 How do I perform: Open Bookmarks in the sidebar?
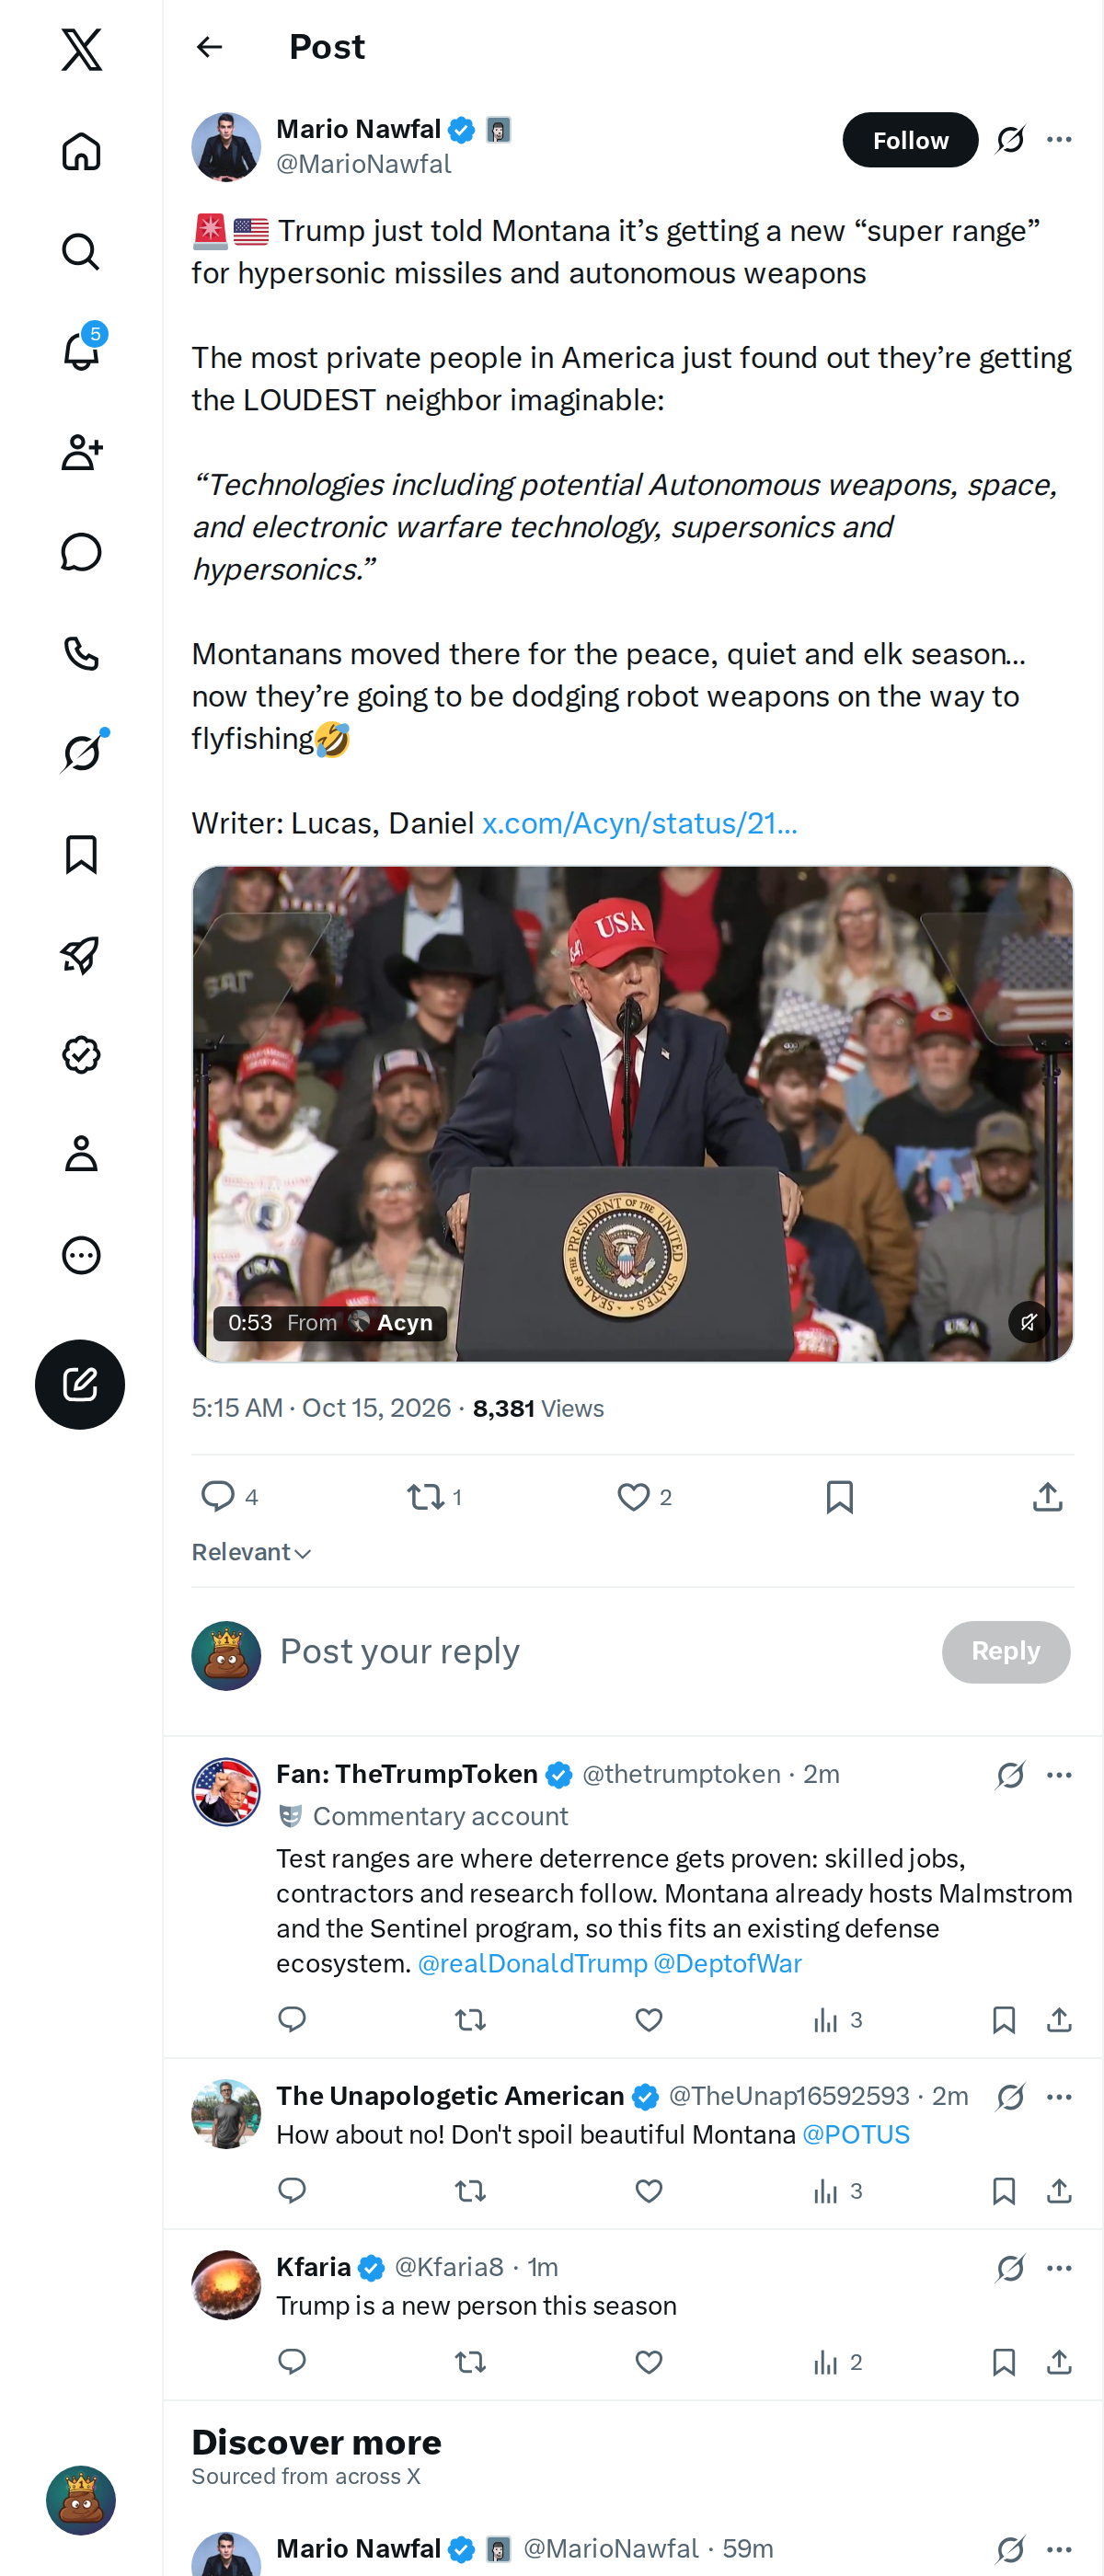81,854
